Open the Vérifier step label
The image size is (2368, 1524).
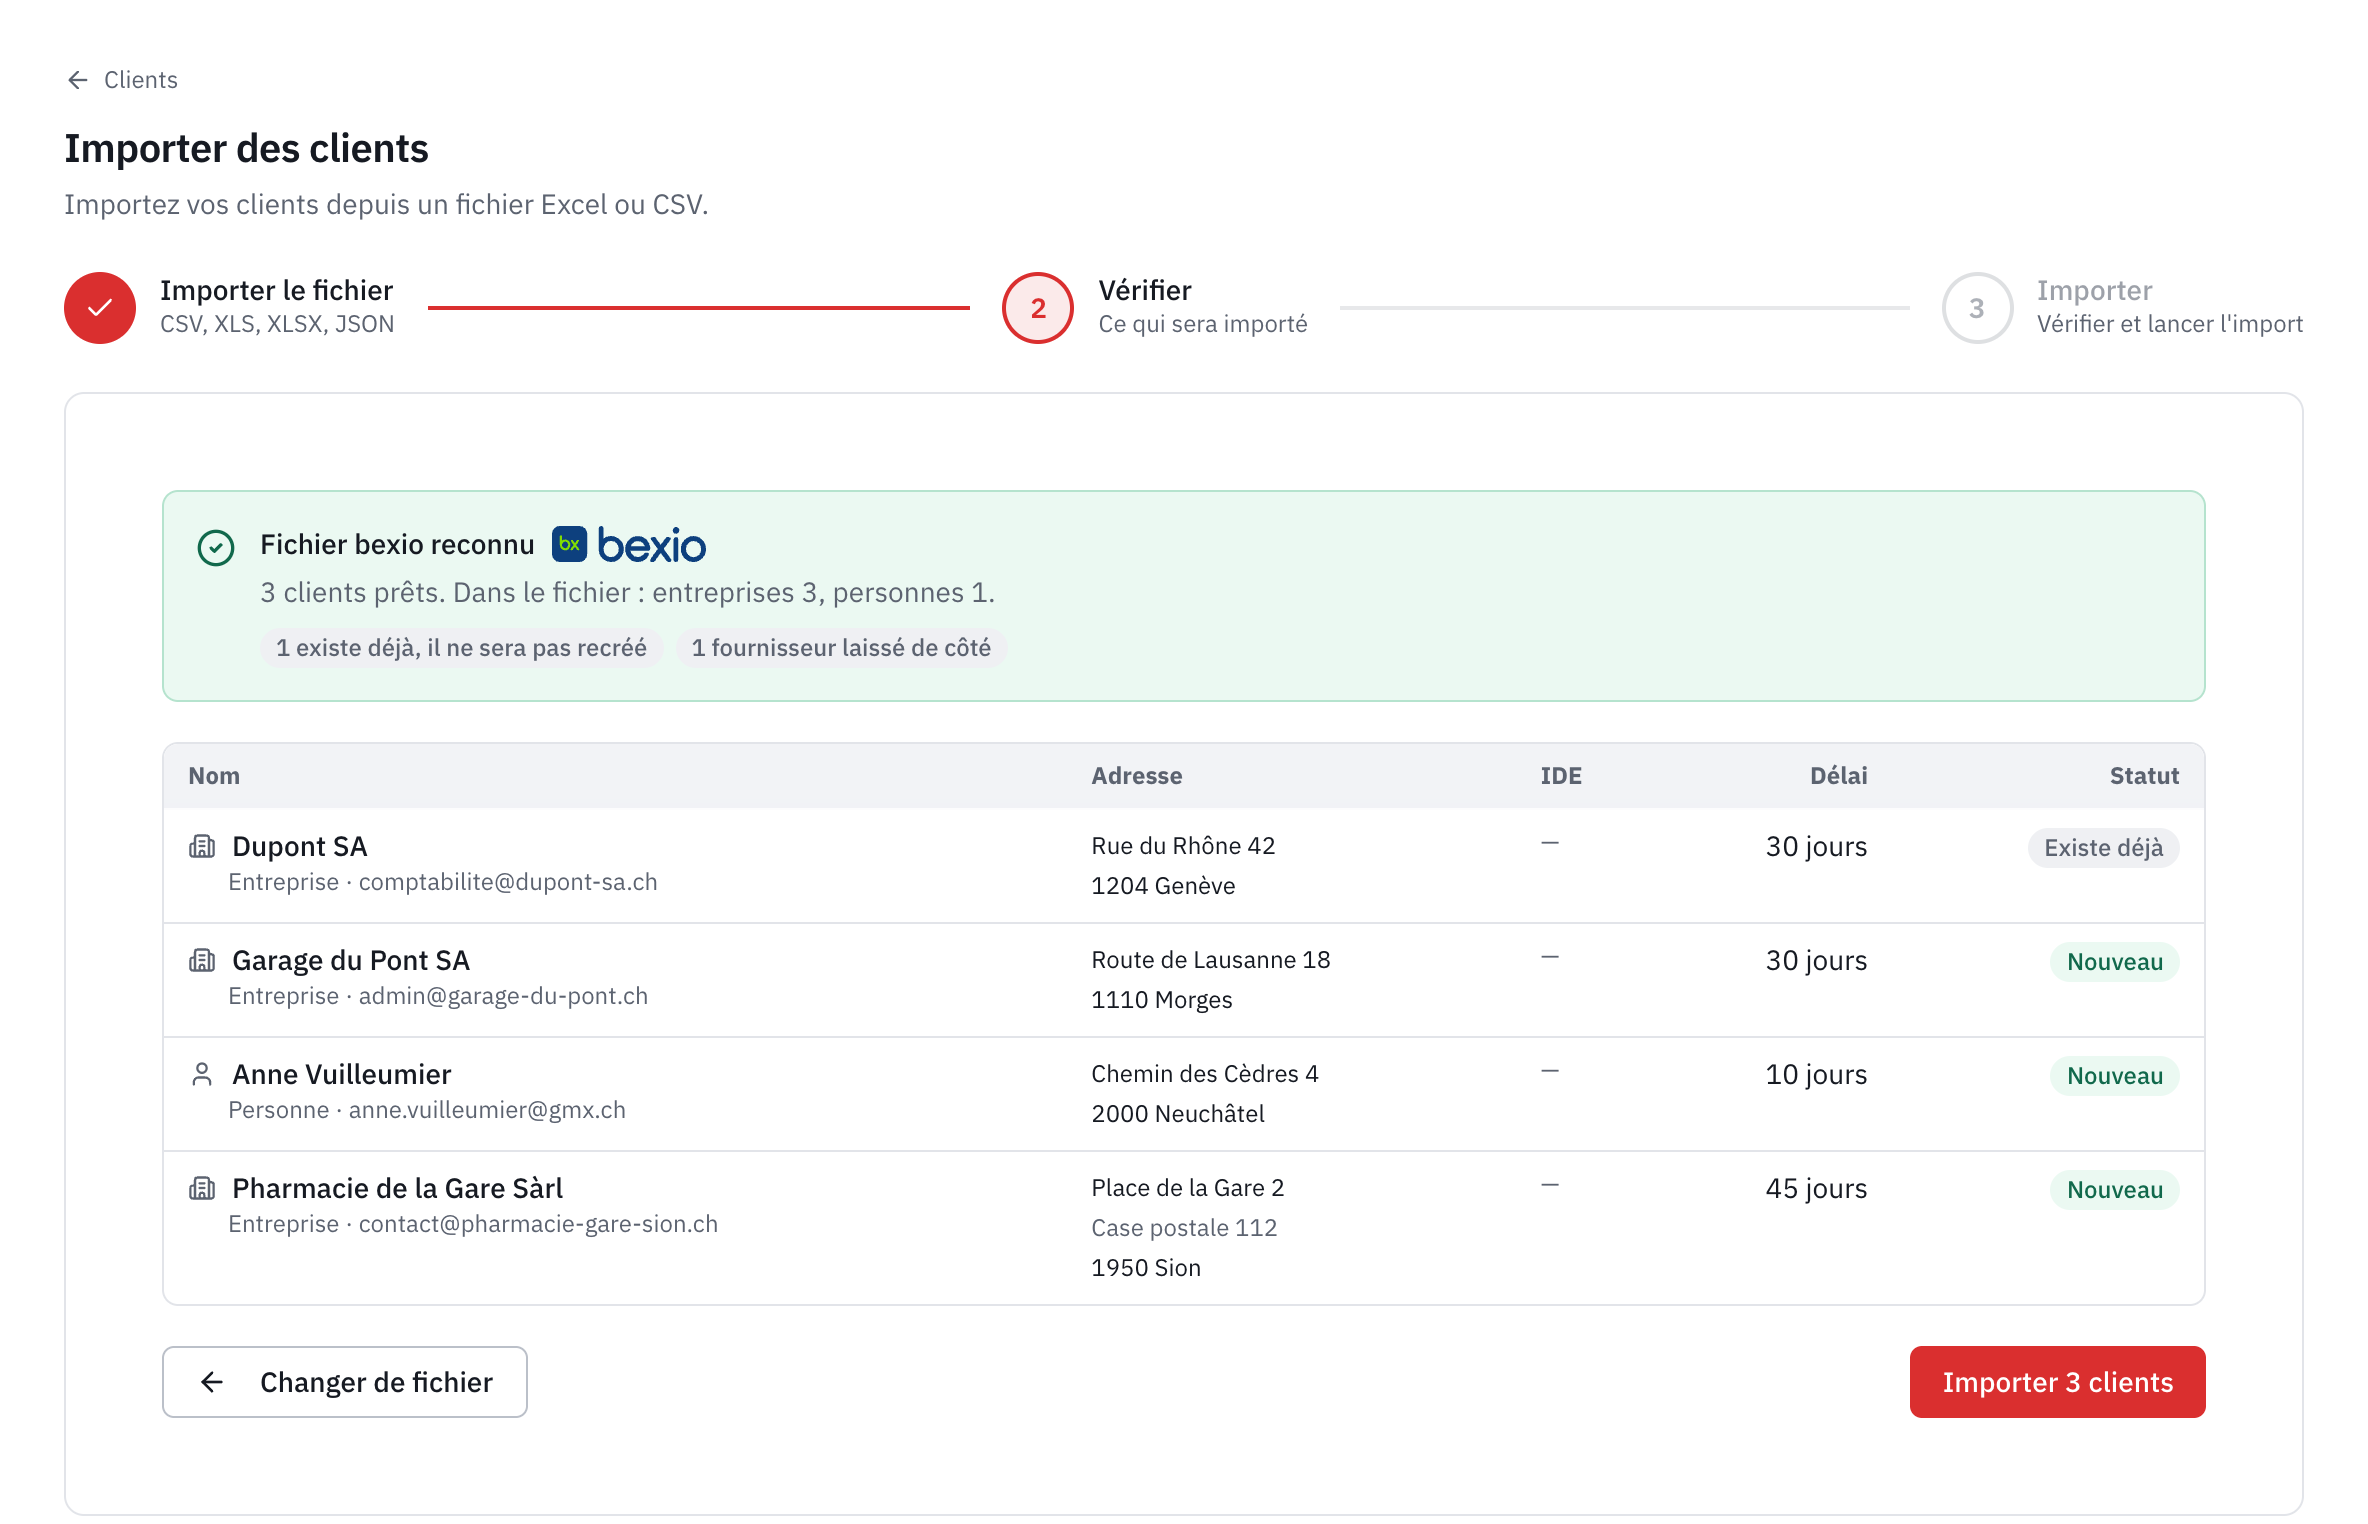click(x=1145, y=291)
